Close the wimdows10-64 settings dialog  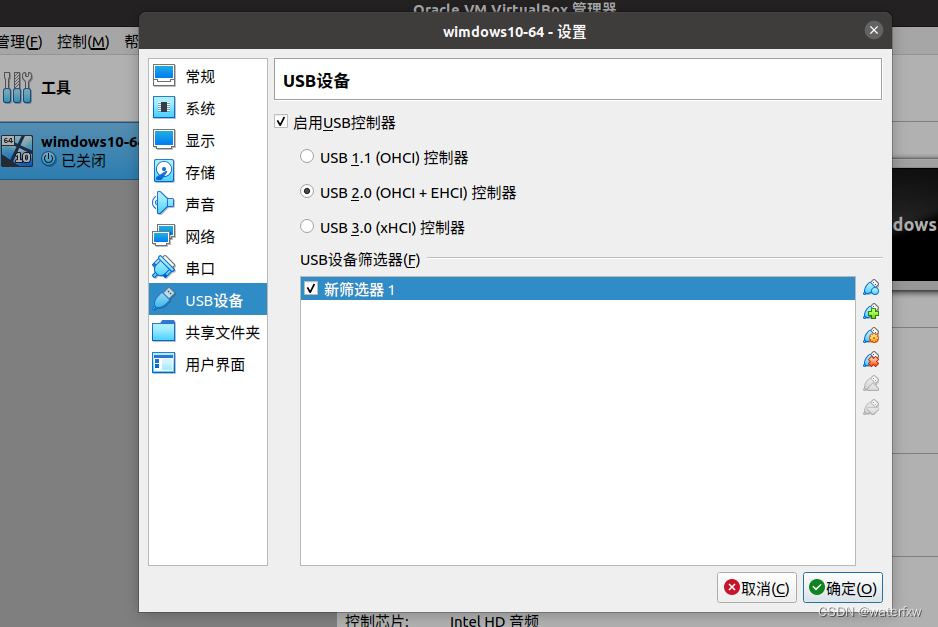tap(873, 30)
